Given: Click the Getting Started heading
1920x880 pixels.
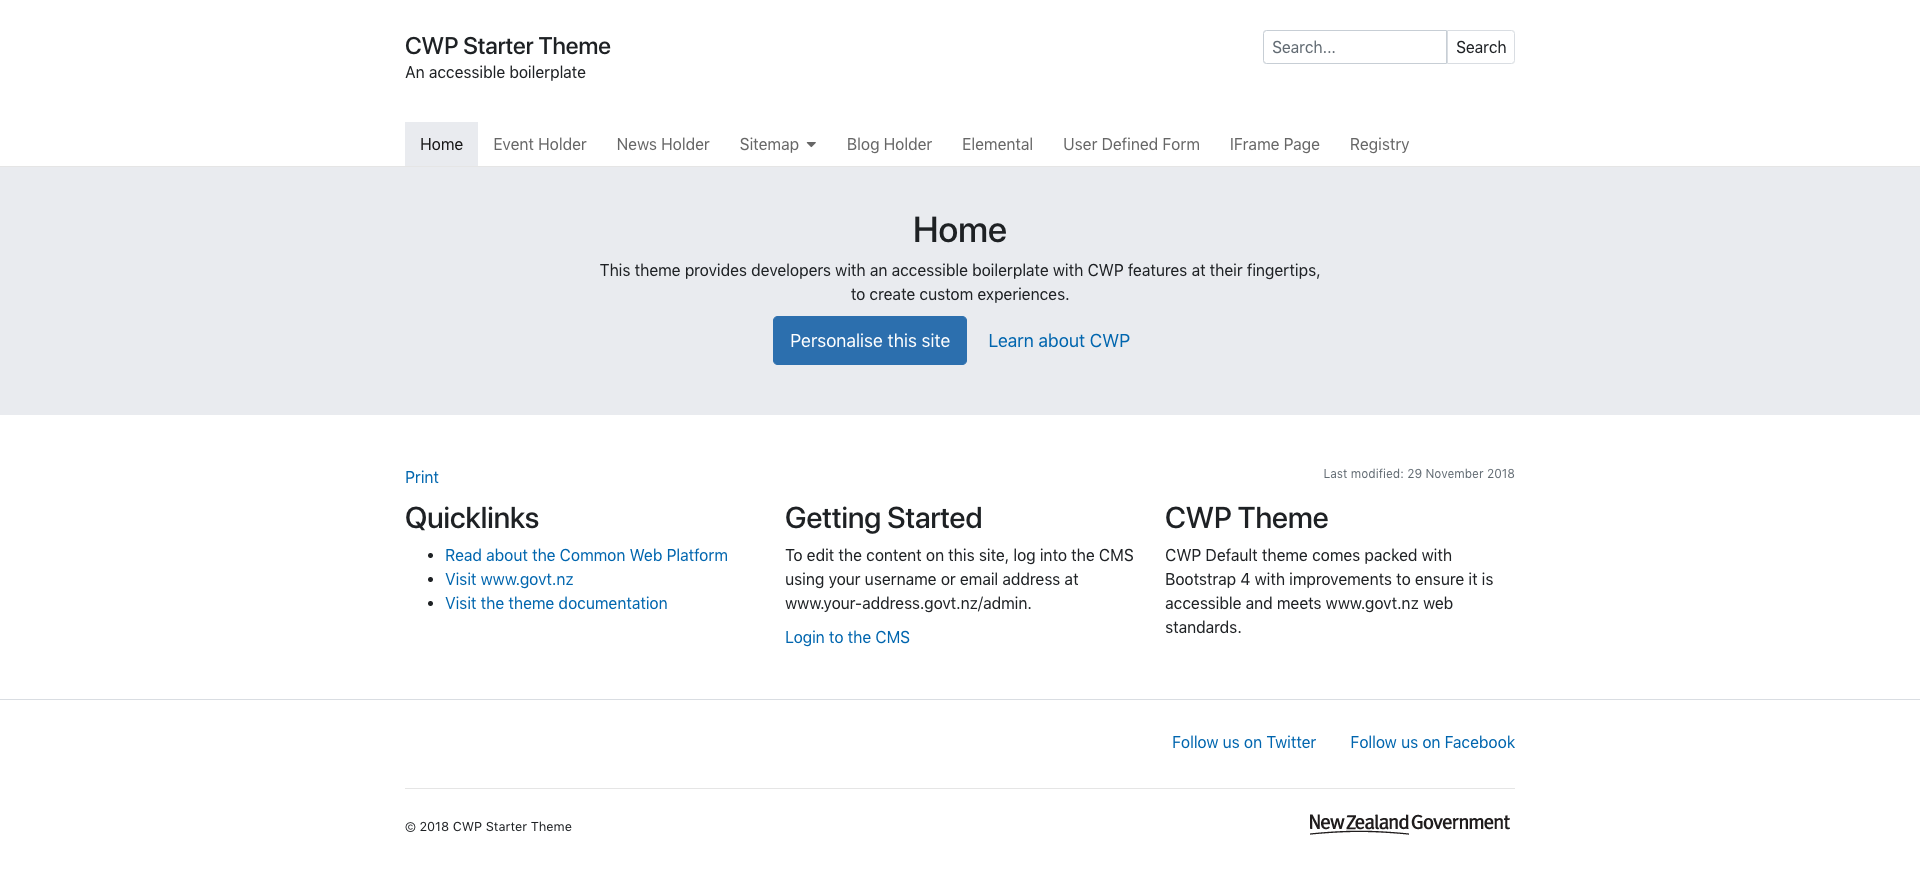Looking at the screenshot, I should [x=883, y=518].
